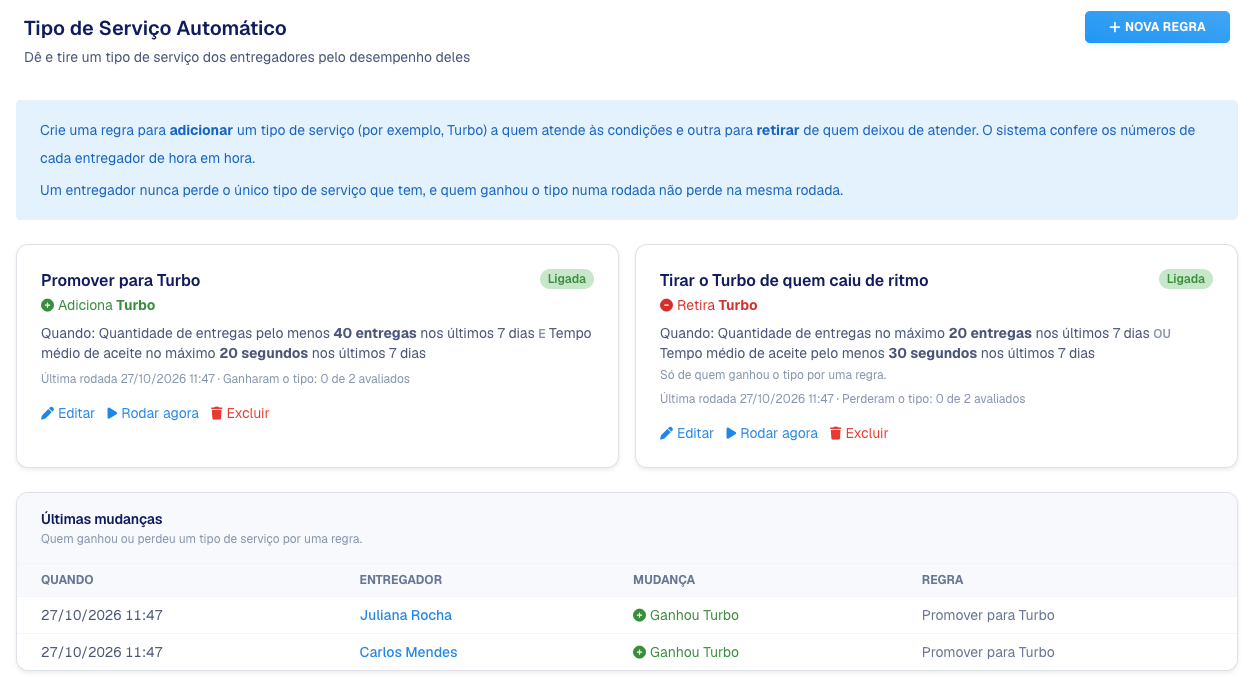Open Juliana Rocha's courier profile link
This screenshot has width=1256, height=677.
(x=406, y=615)
